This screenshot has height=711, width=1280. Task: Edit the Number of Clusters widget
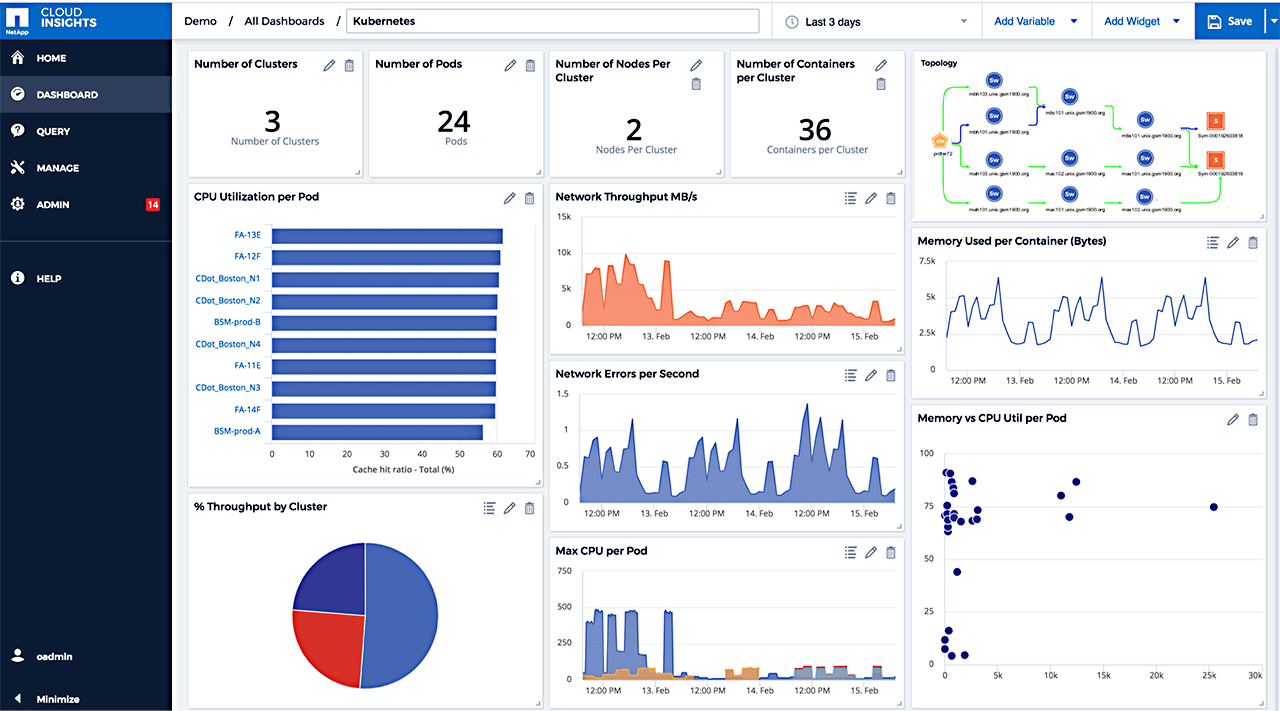[329, 64]
